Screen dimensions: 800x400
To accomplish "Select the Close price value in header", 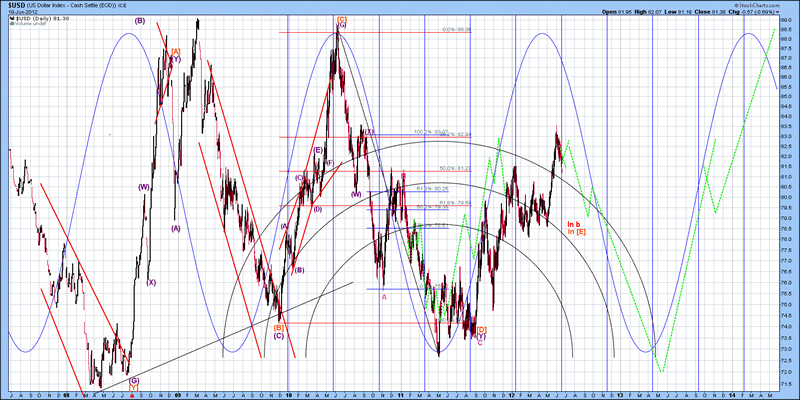I will click(716, 11).
